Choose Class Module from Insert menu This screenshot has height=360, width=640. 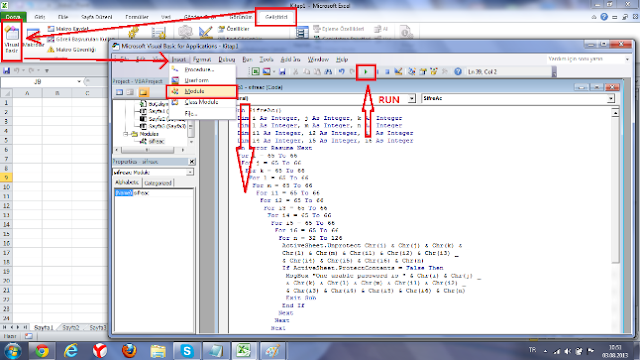click(202, 102)
